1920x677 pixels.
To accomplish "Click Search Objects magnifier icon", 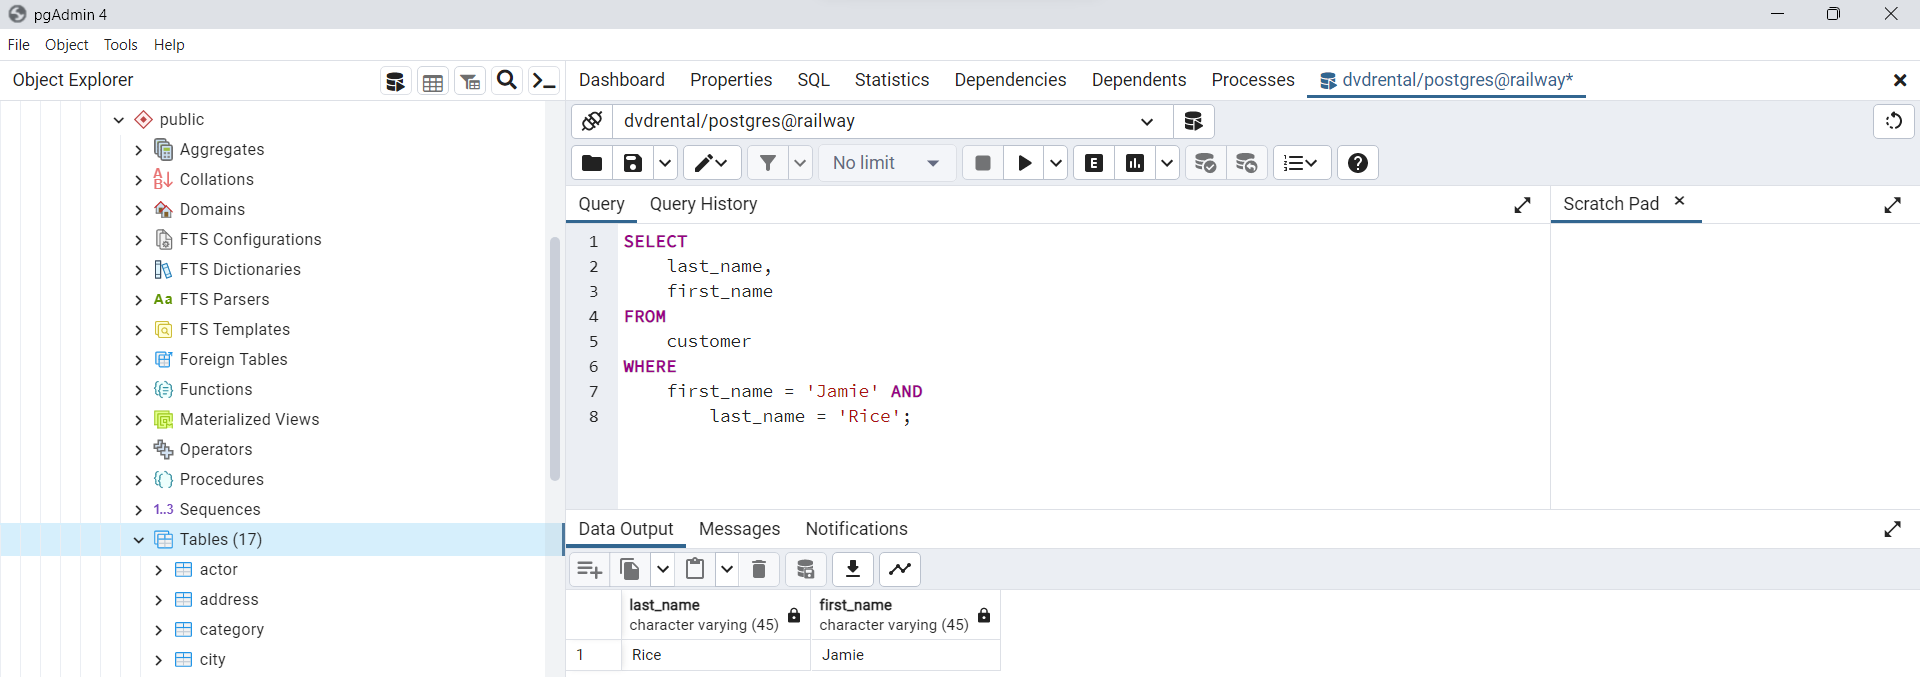I will [x=507, y=80].
